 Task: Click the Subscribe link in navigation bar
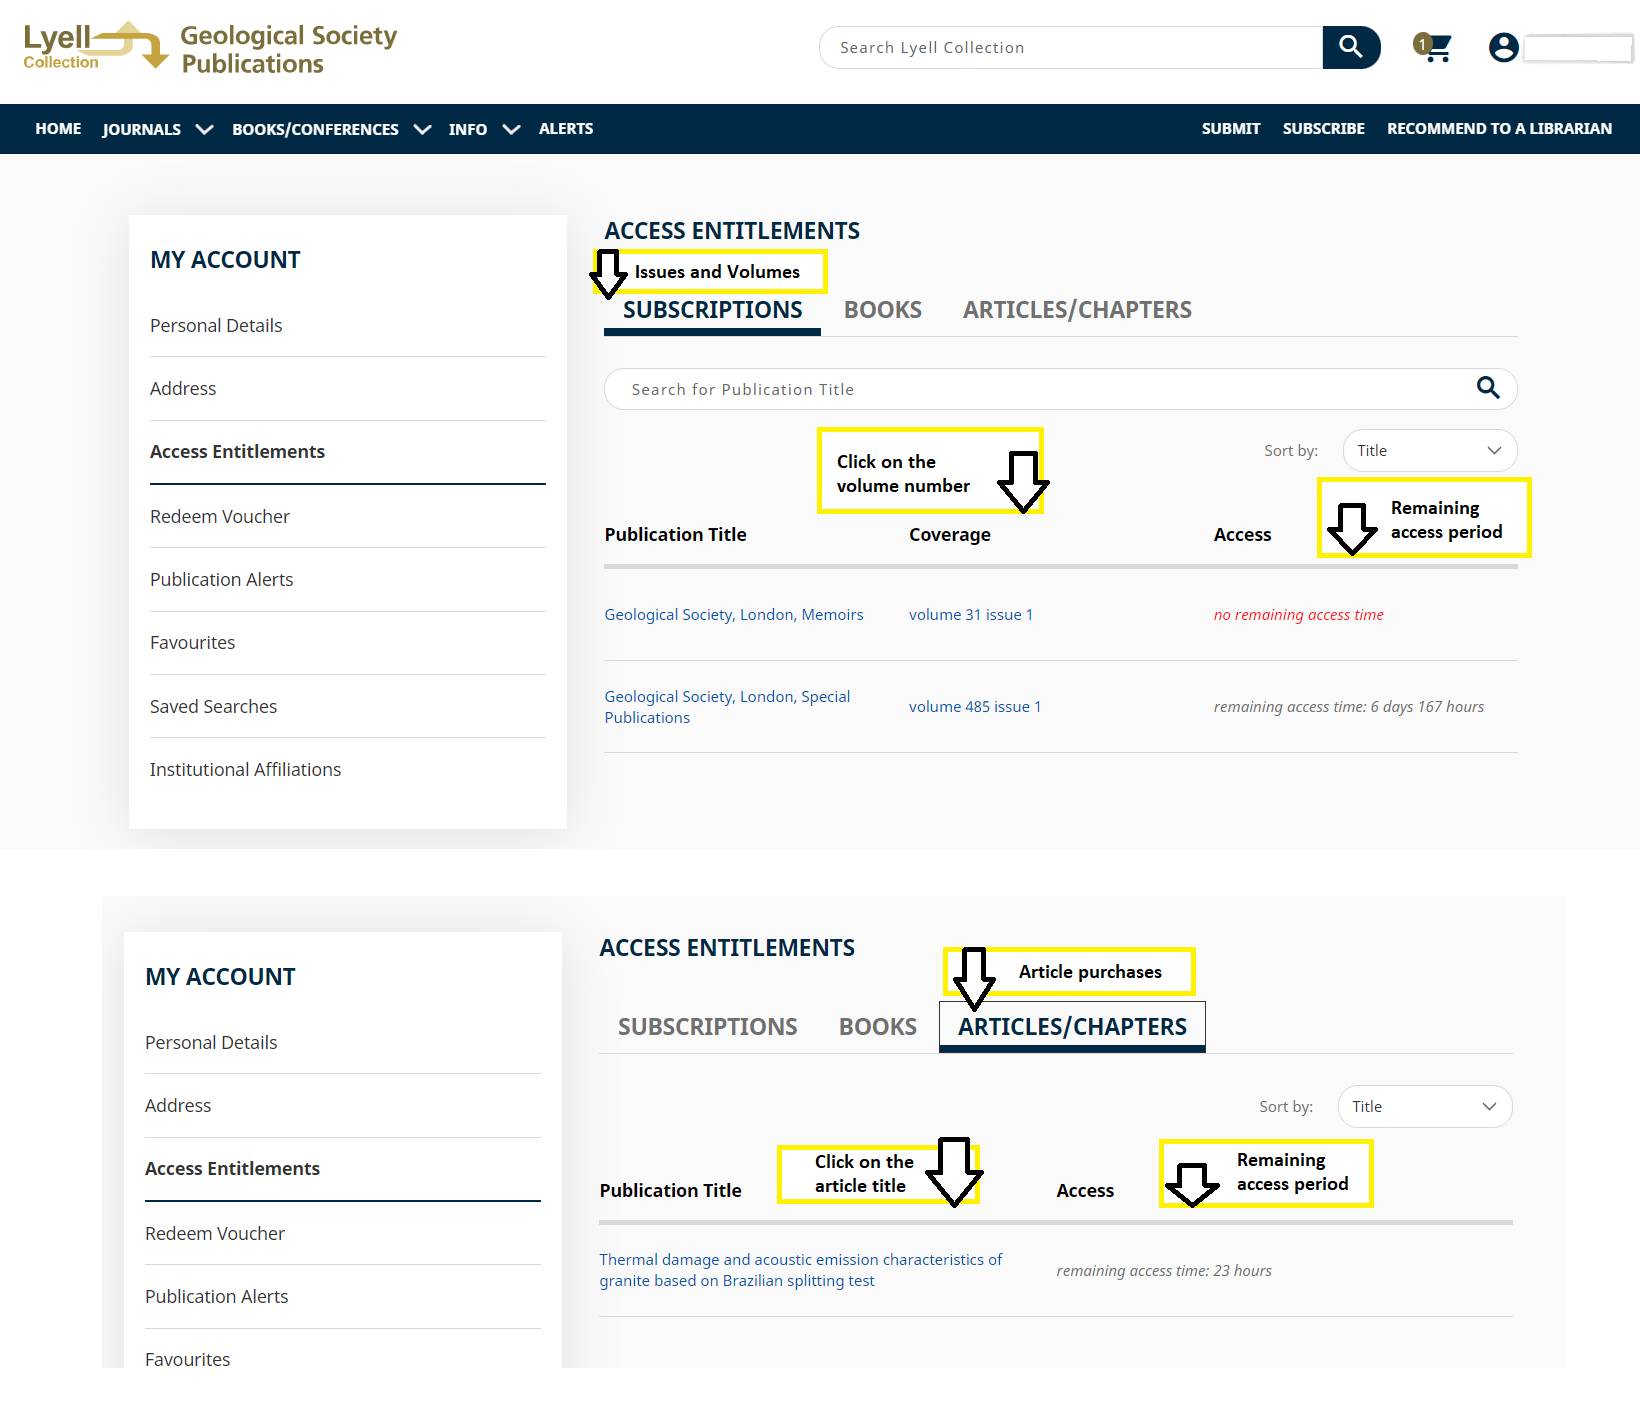[x=1323, y=129]
